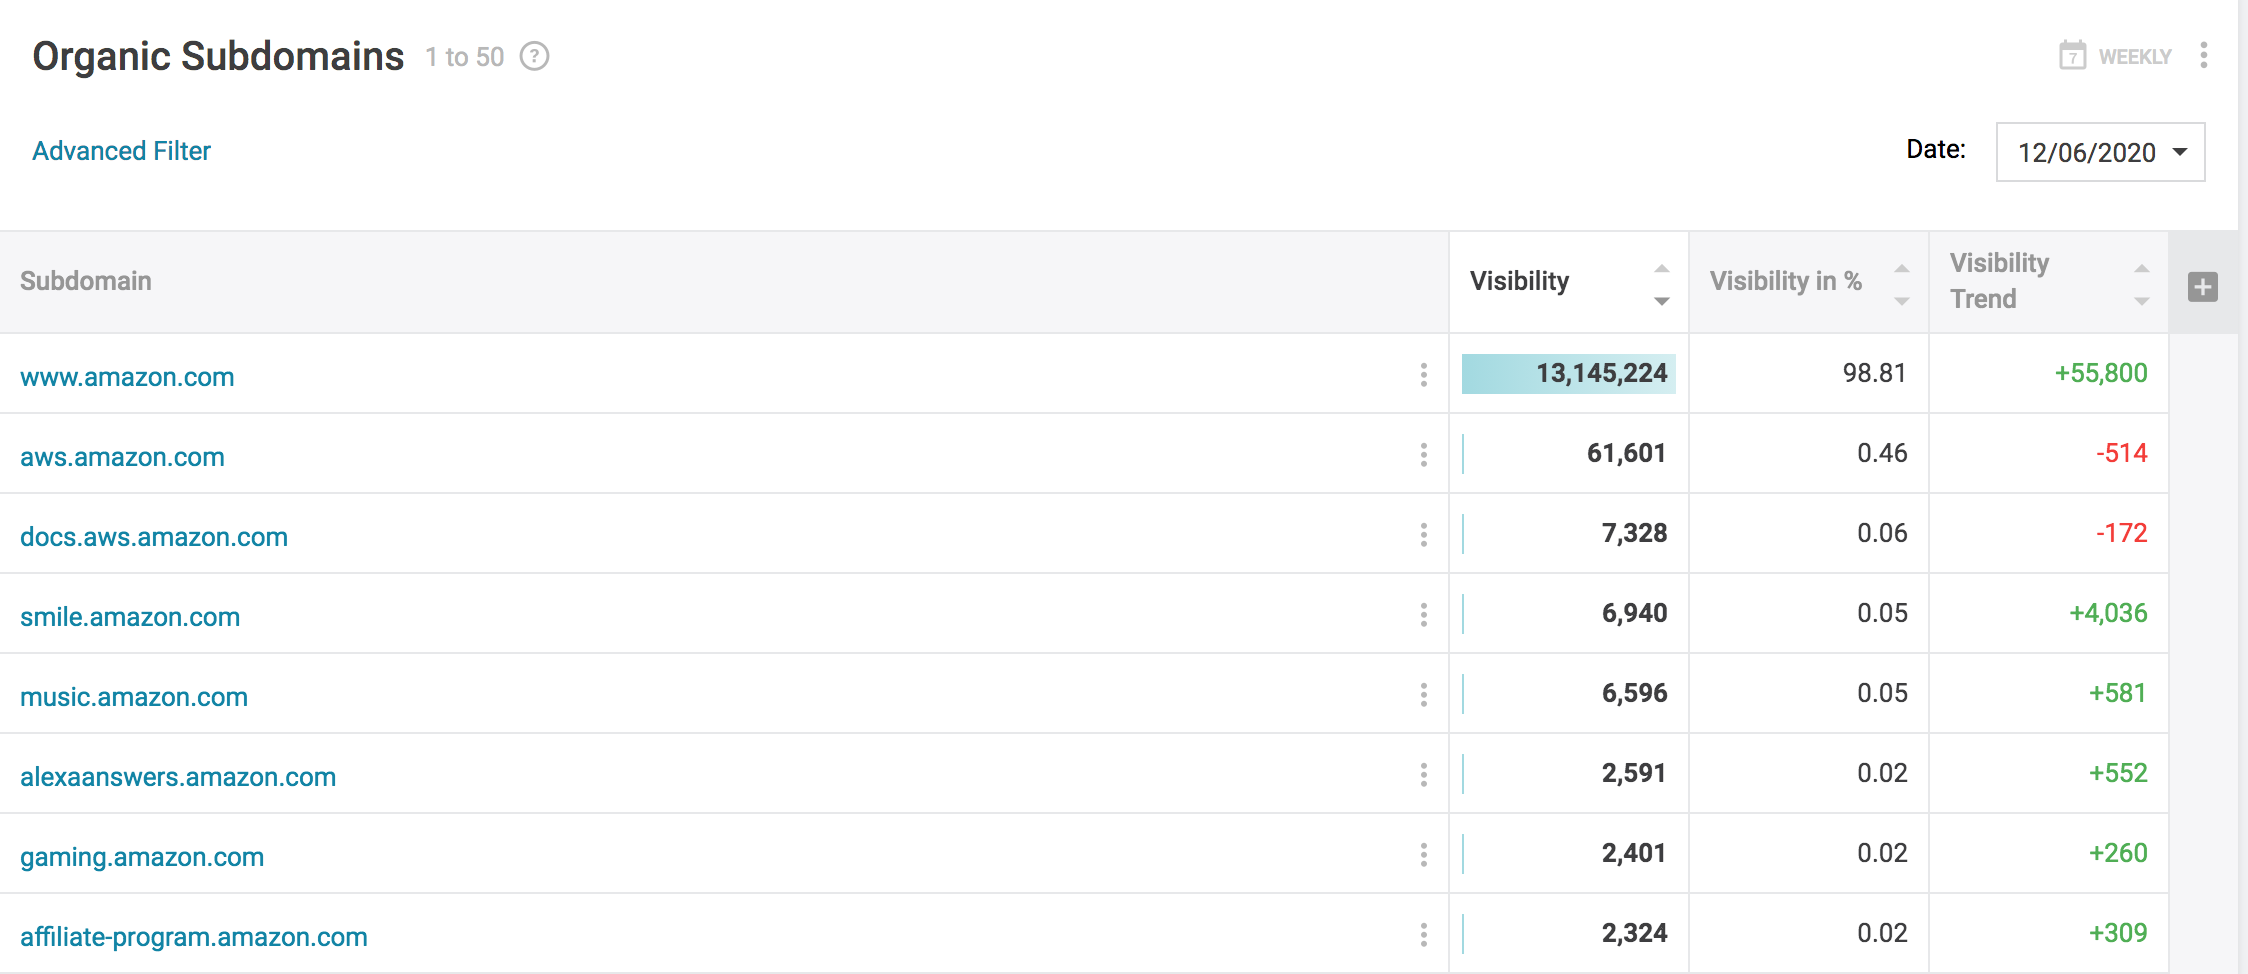Click the weekly calendar icon
This screenshot has width=2248, height=974.
point(2072,55)
